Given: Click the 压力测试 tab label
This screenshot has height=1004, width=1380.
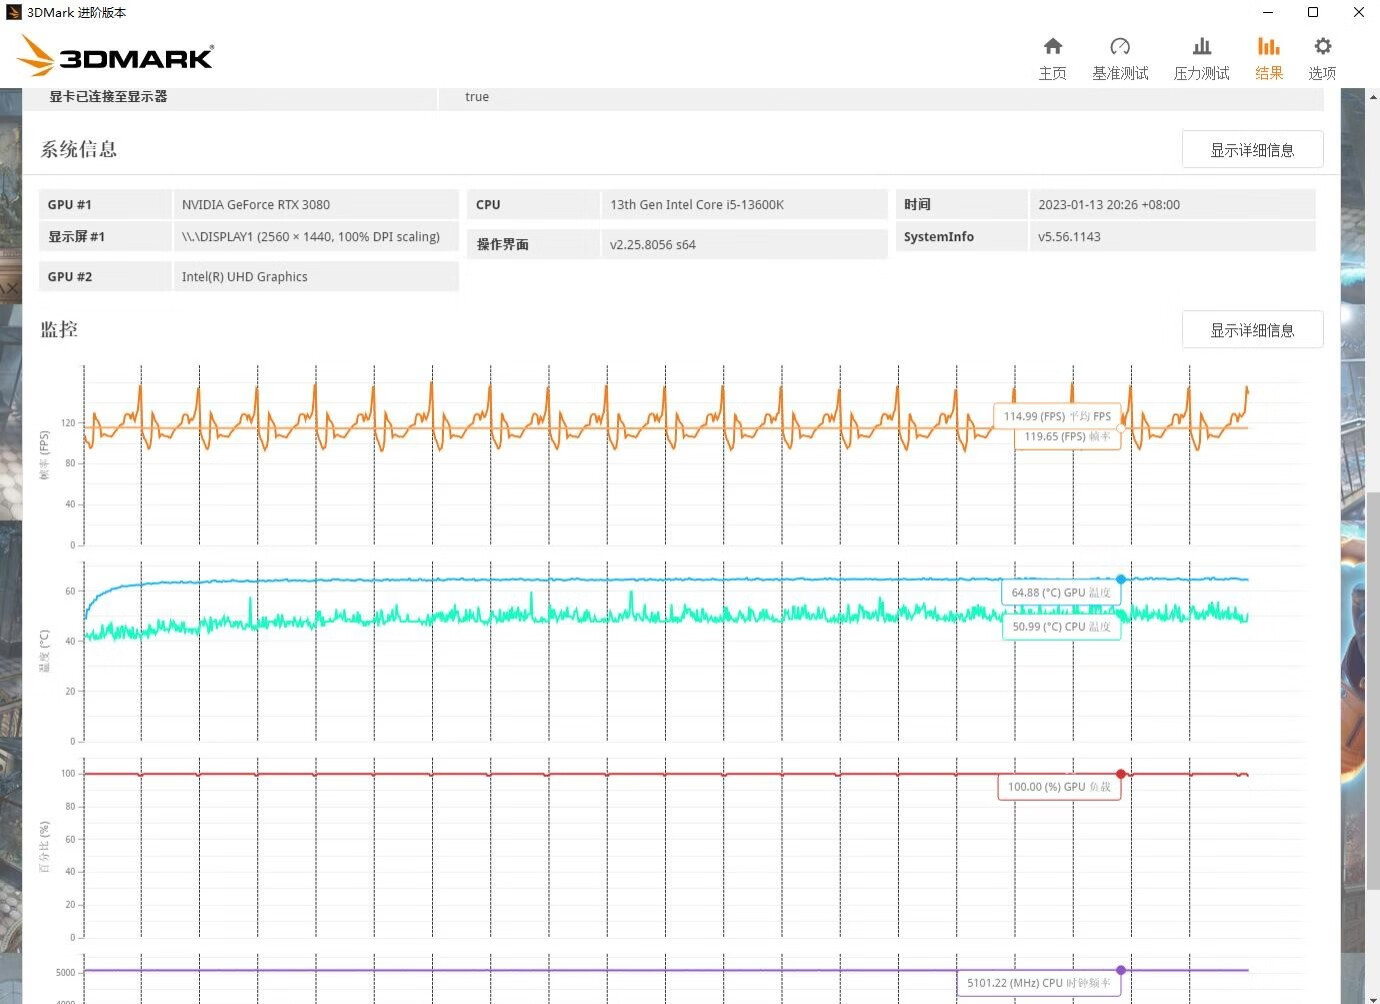Looking at the screenshot, I should (1202, 73).
